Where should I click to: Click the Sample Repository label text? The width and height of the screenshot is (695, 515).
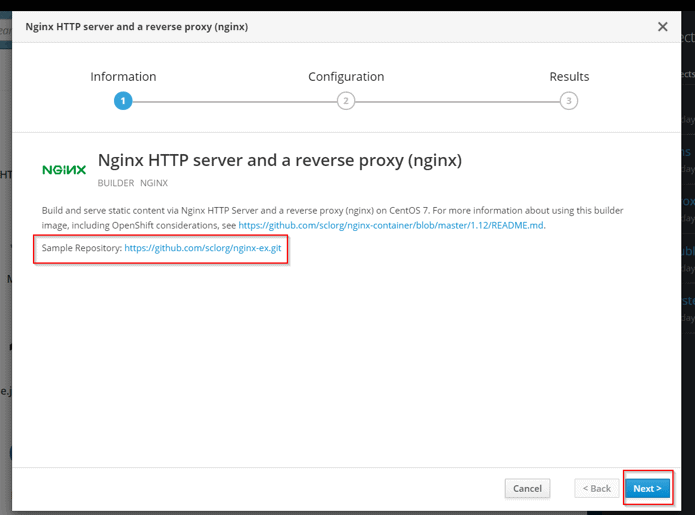[x=81, y=248]
